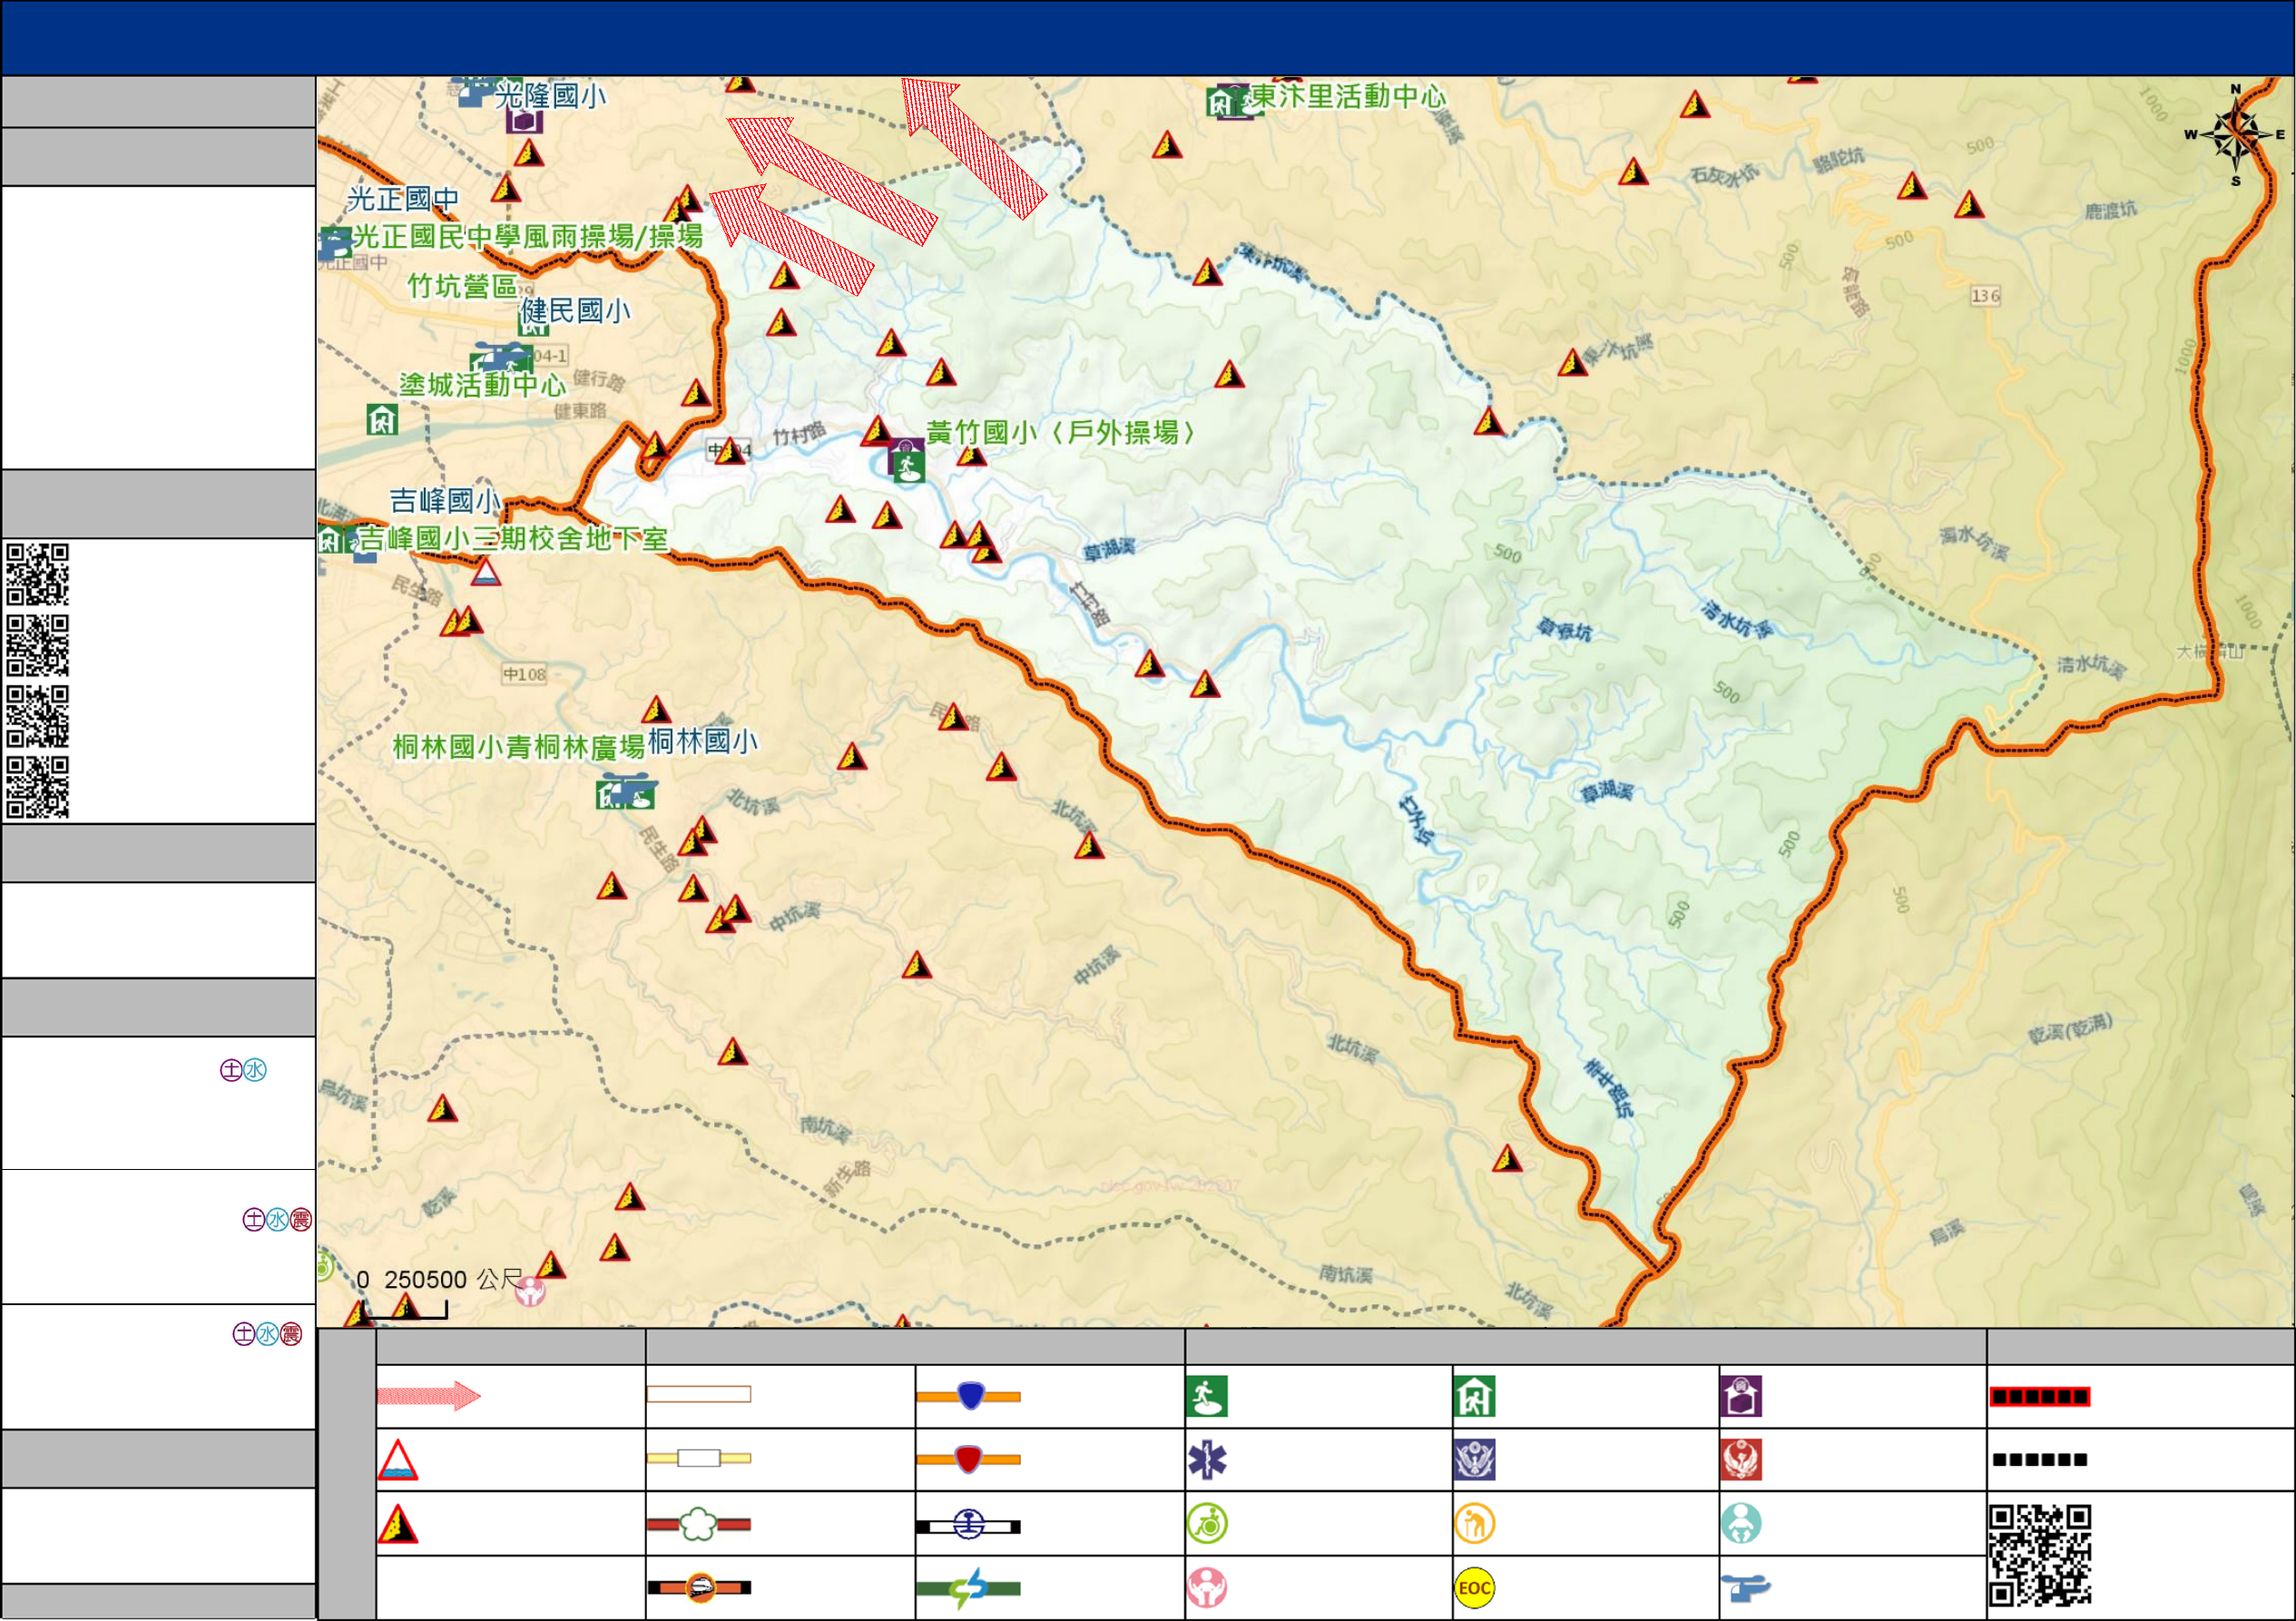The image size is (2296, 1621).
Task: Click the blue shield route symbol in the legend
Action: (x=969, y=1395)
